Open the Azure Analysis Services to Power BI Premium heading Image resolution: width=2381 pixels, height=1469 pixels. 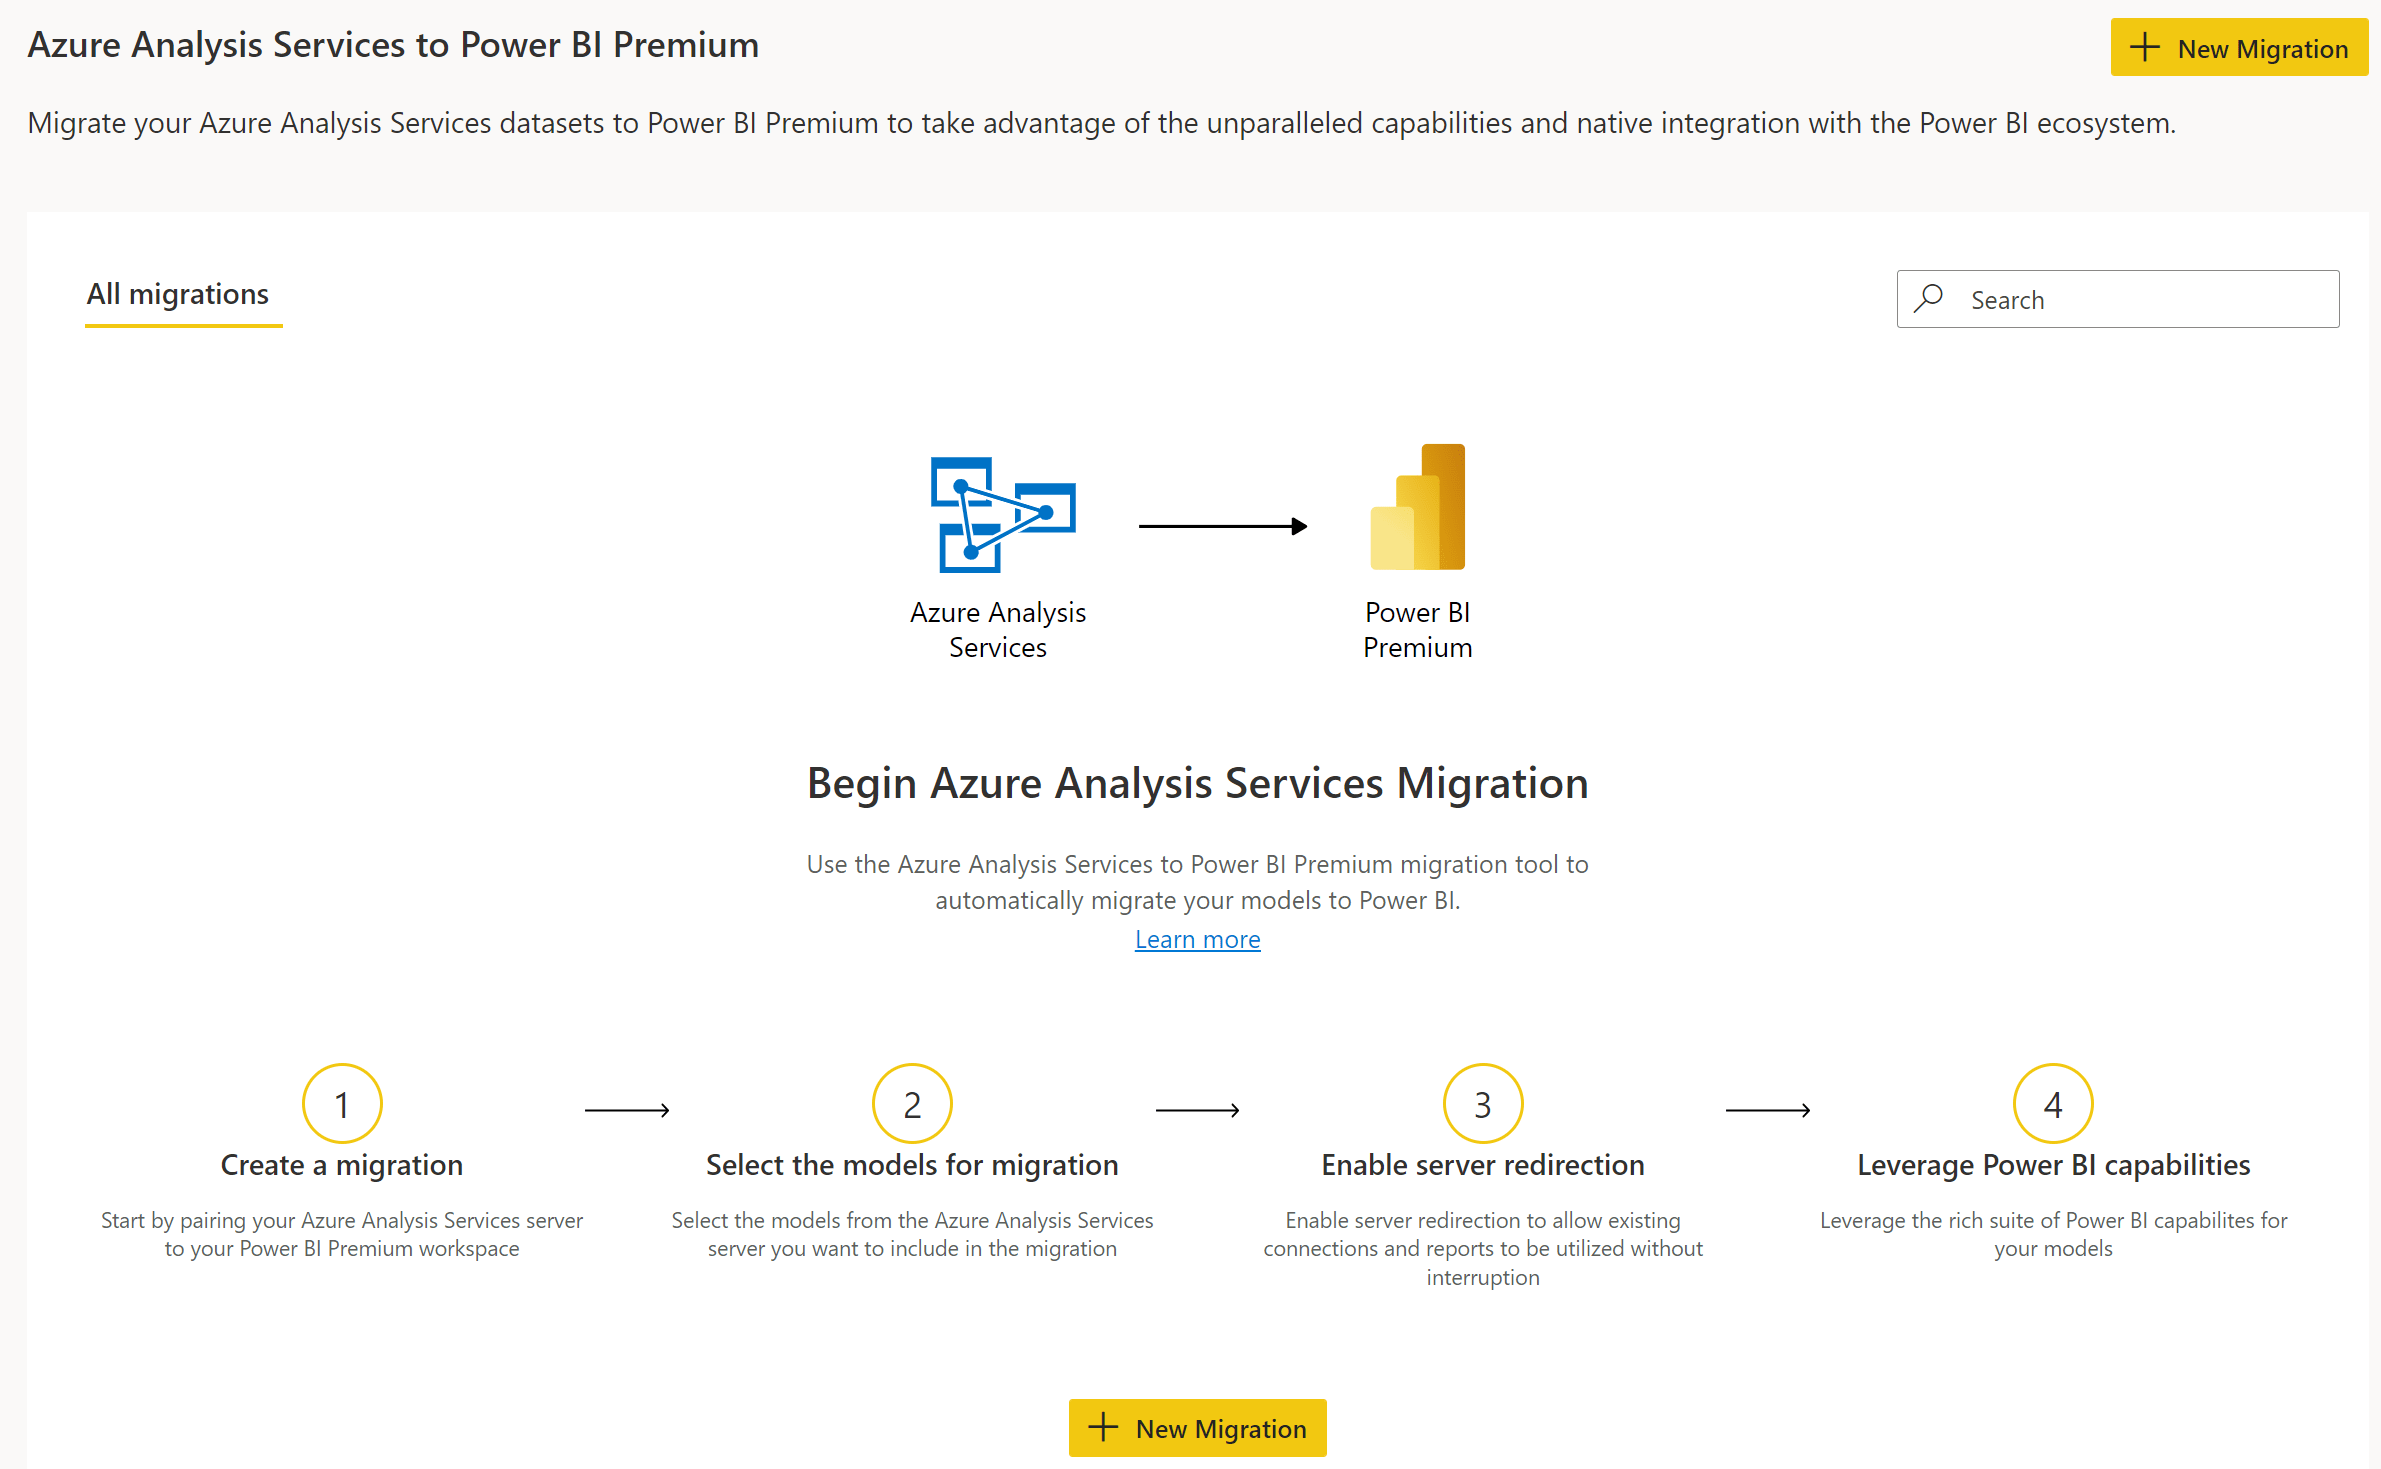pos(393,44)
